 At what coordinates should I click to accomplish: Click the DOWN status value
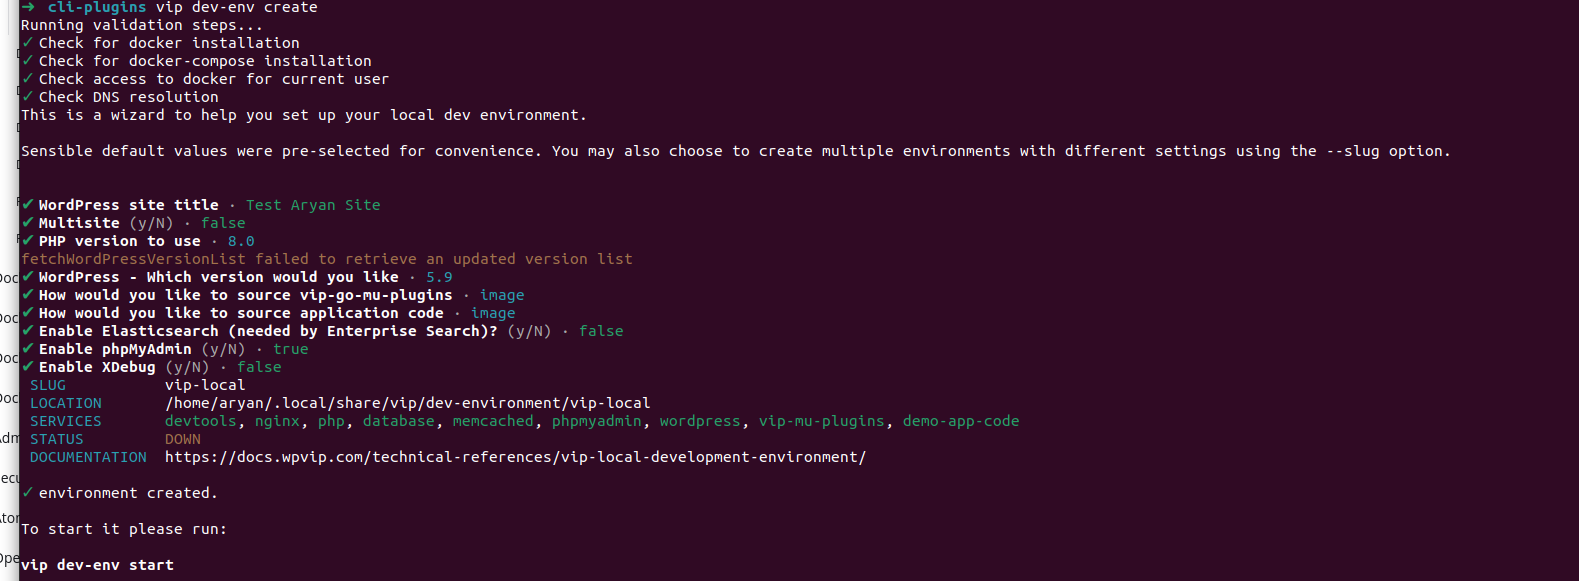tap(183, 439)
